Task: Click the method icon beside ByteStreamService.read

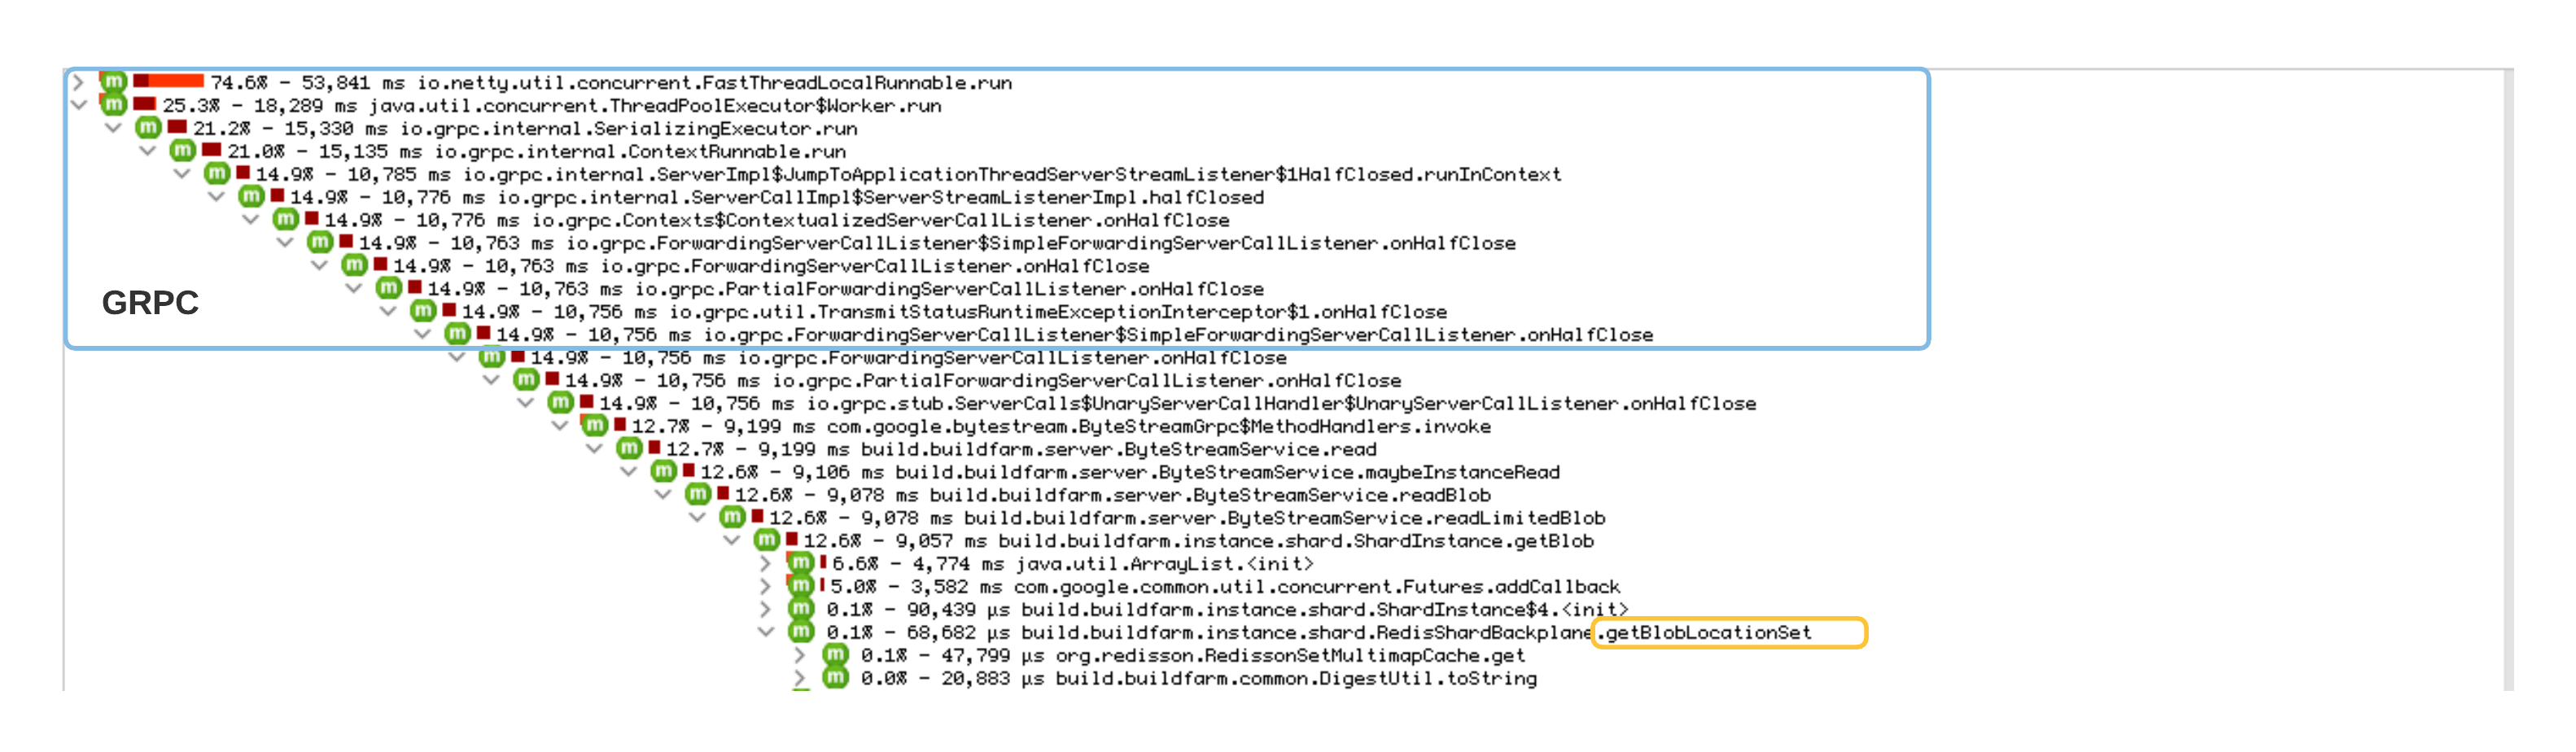Action: pyautogui.click(x=630, y=449)
